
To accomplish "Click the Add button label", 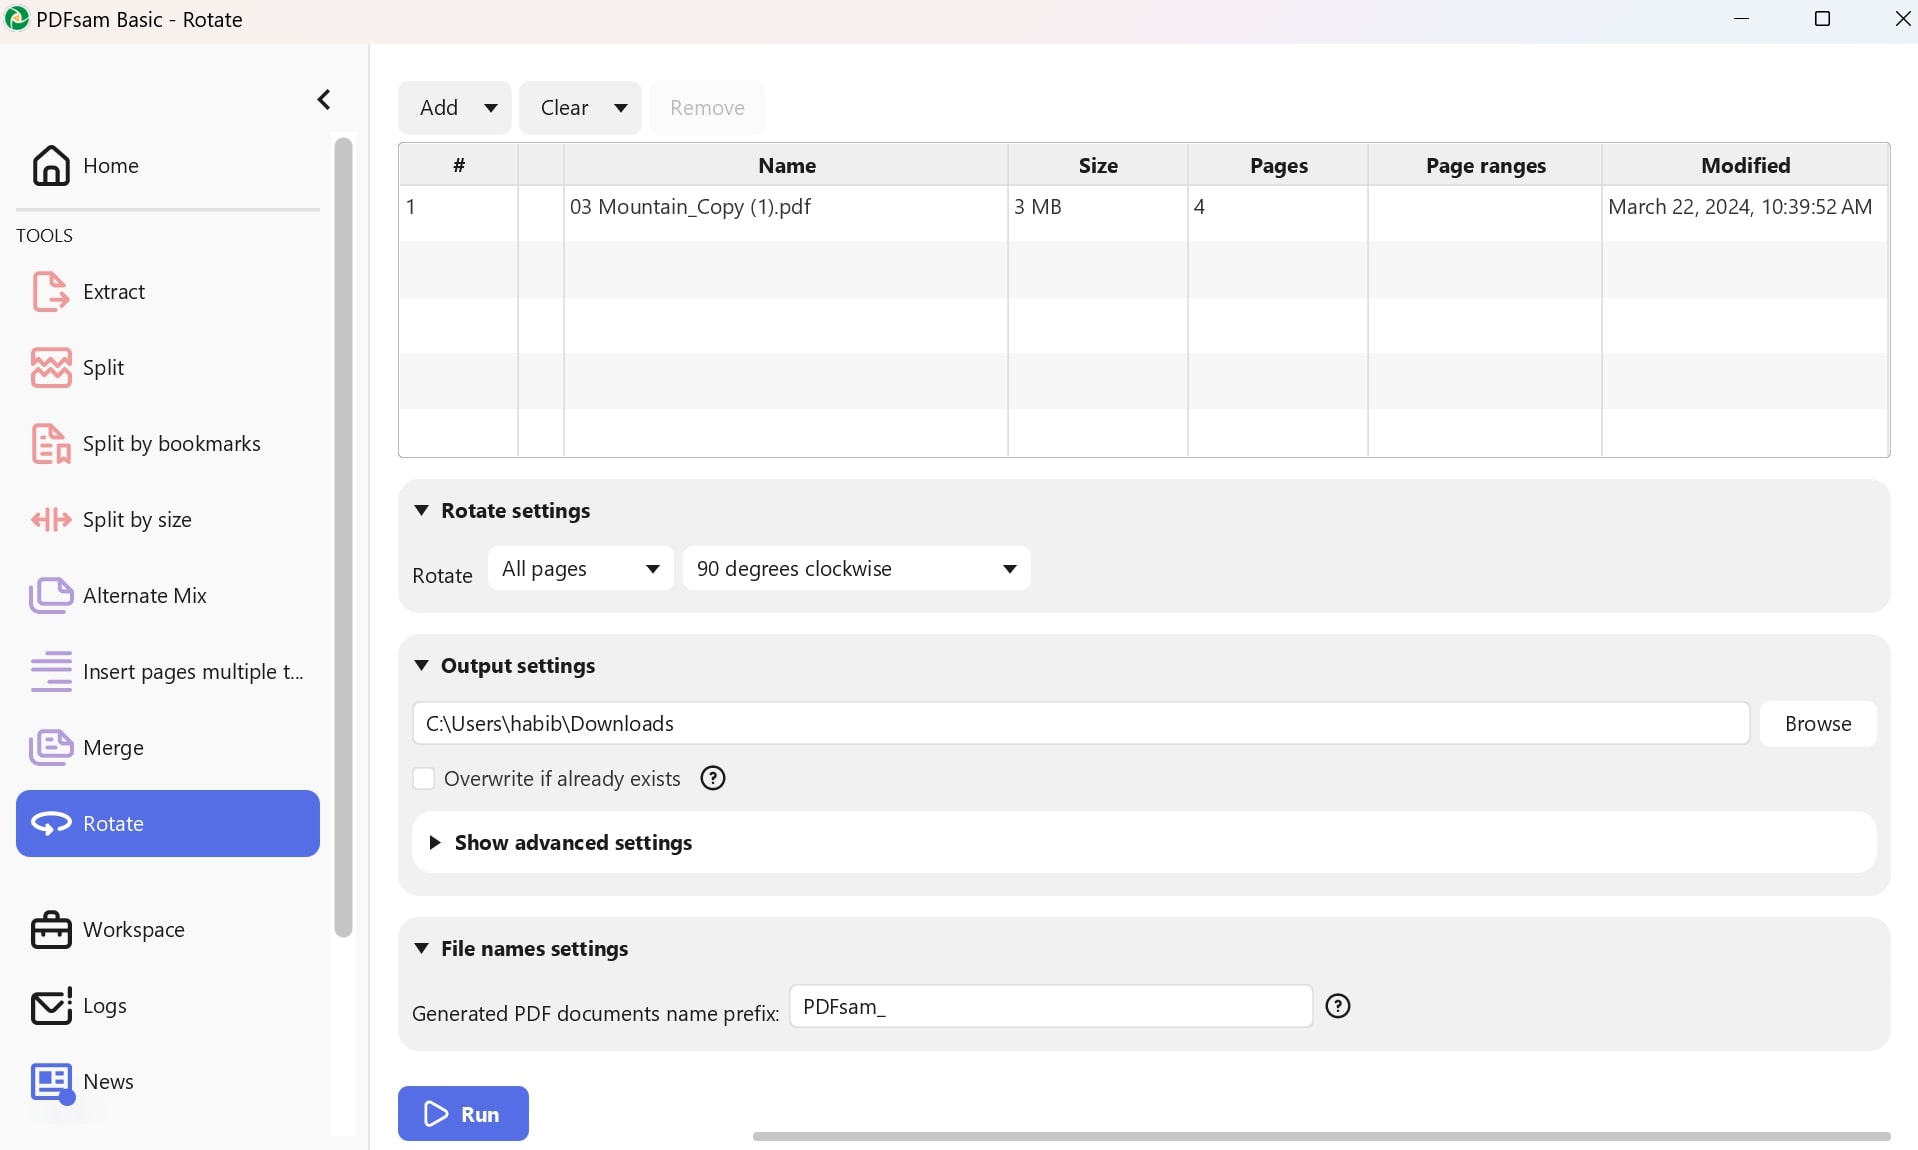I will 439,108.
